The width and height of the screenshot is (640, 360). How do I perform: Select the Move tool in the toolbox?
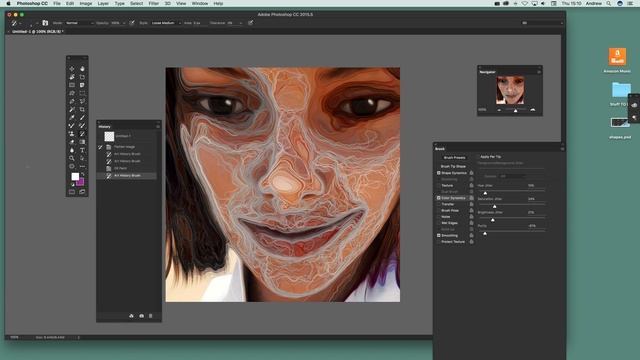coord(72,69)
